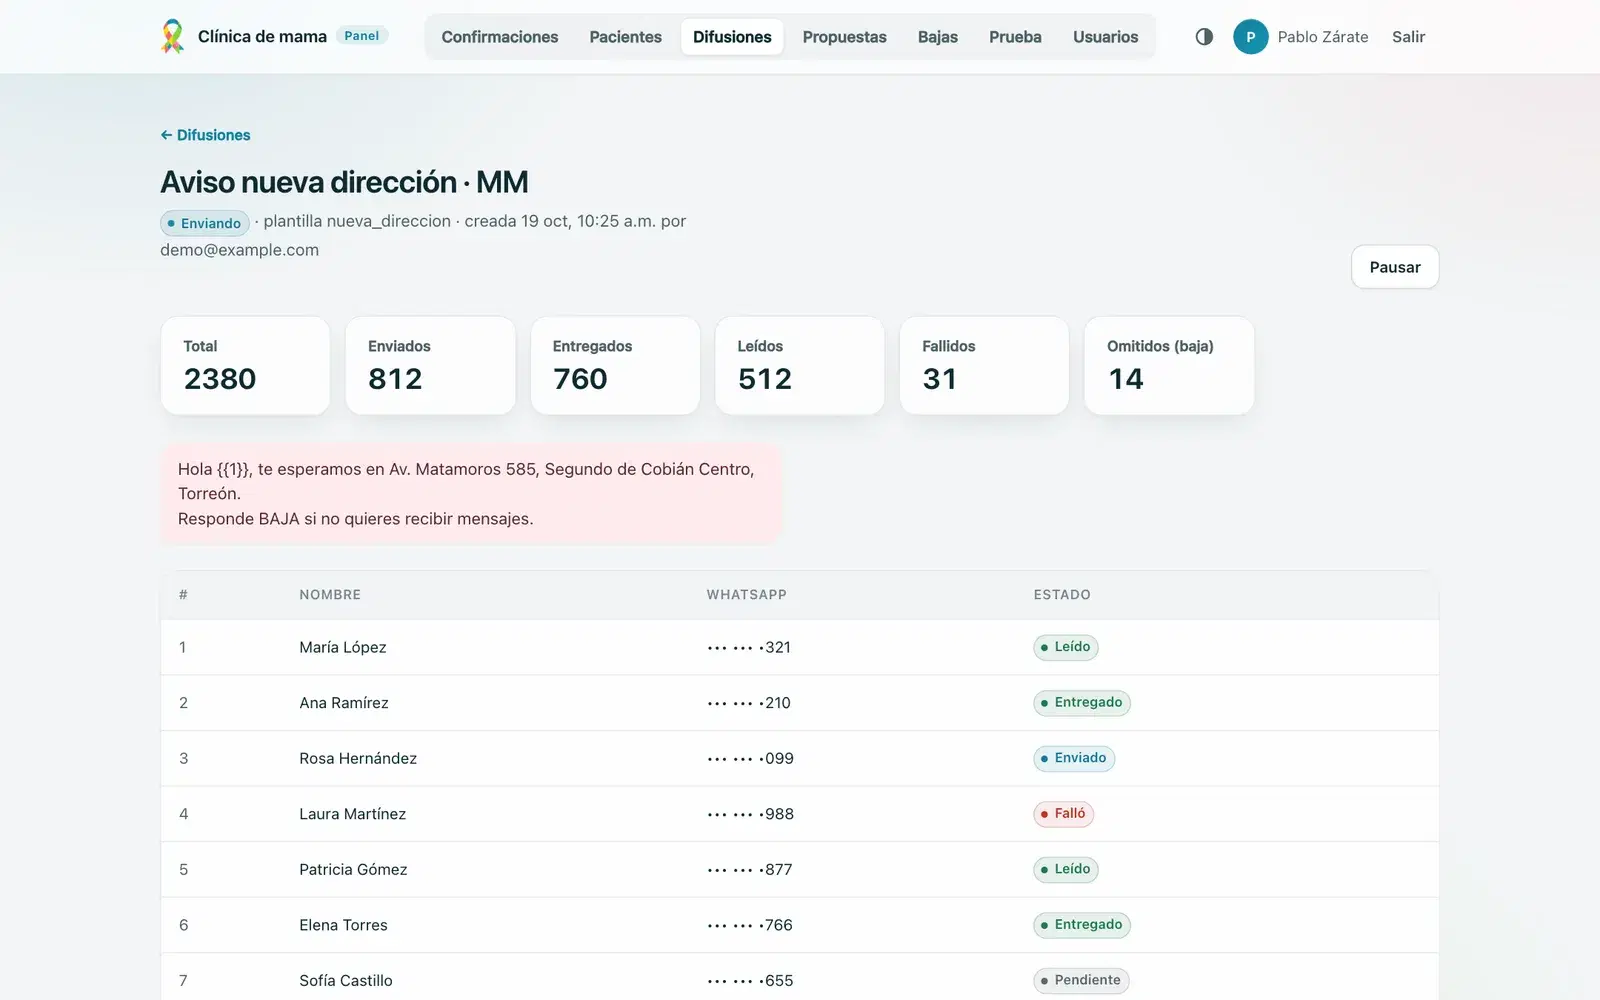The image size is (1600, 1000).
Task: Select the Omitidos (baja) 14 stat card
Action: [x=1169, y=366]
